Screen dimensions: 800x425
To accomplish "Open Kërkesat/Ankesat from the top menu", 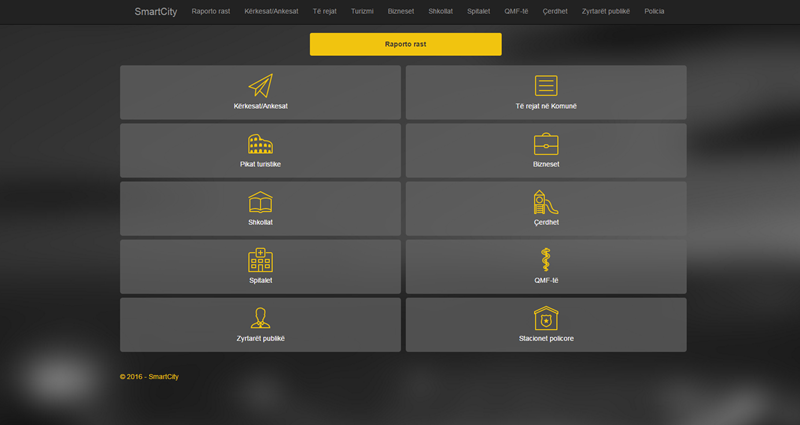I will pyautogui.click(x=271, y=11).
